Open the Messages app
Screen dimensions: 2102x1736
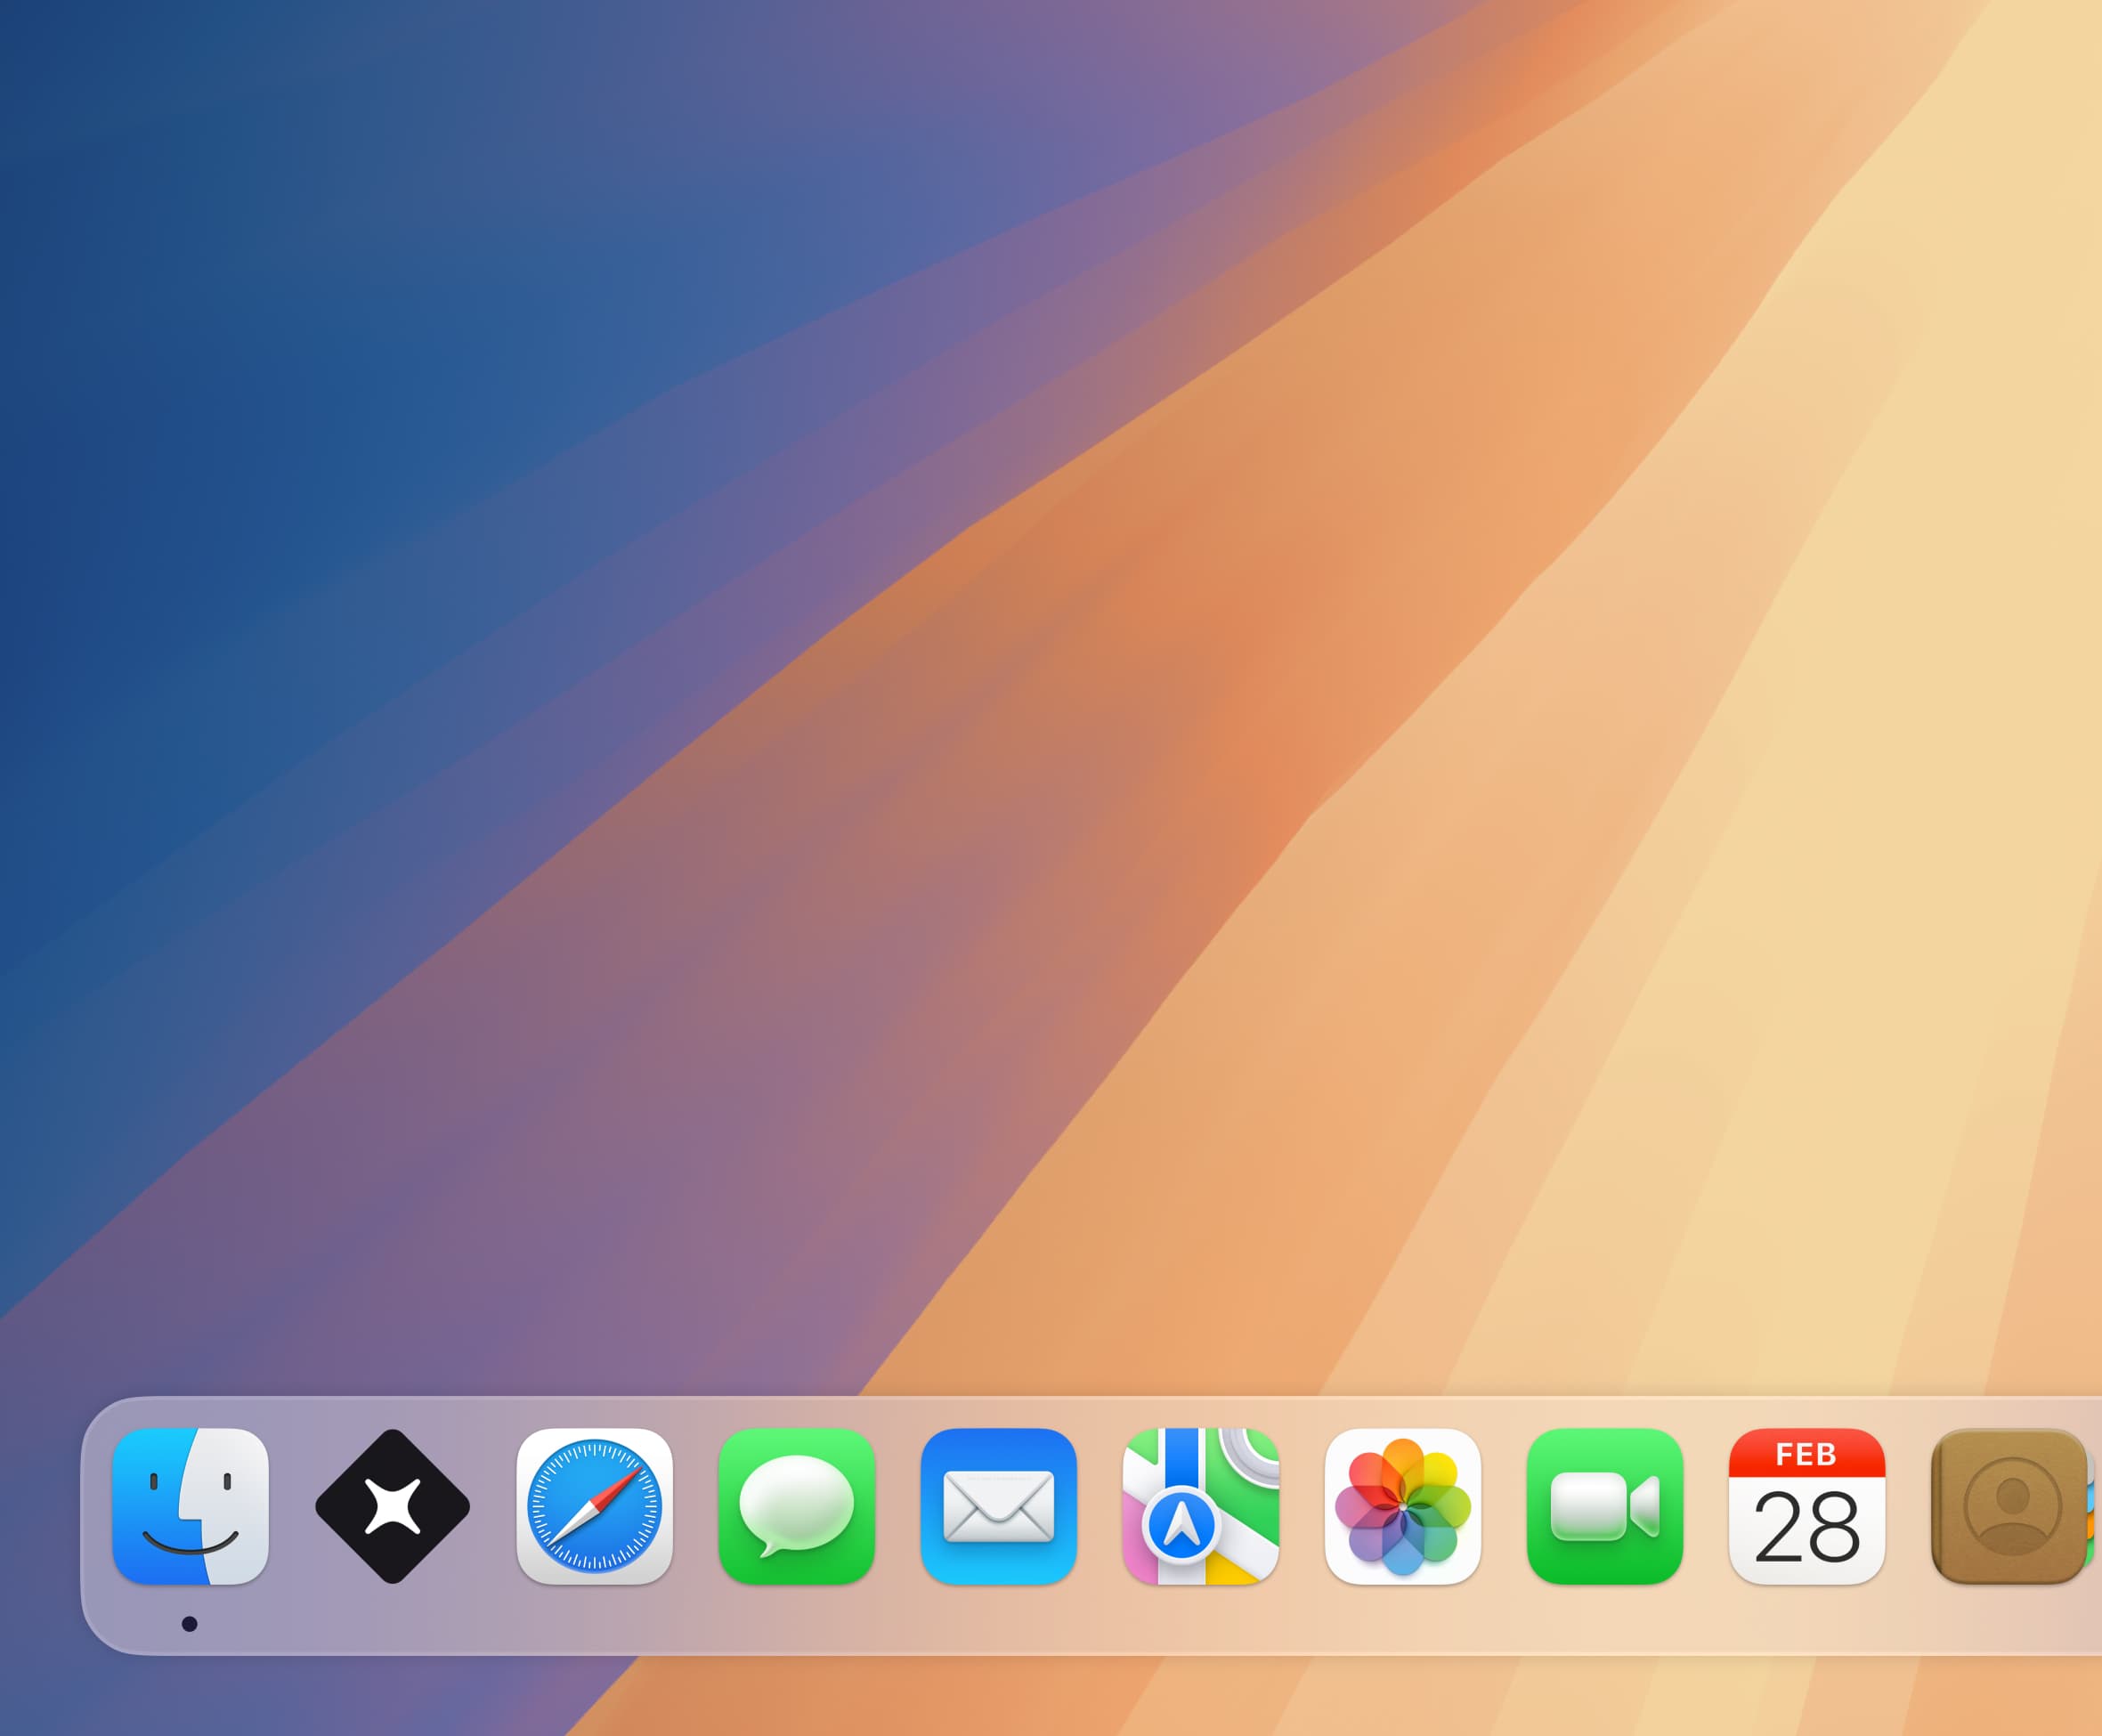[x=796, y=1506]
